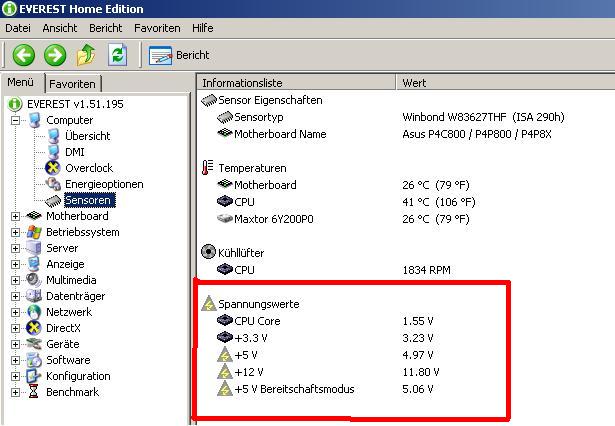The height and width of the screenshot is (426, 615).
Task: Switch to the Menü tab
Action: (21, 82)
